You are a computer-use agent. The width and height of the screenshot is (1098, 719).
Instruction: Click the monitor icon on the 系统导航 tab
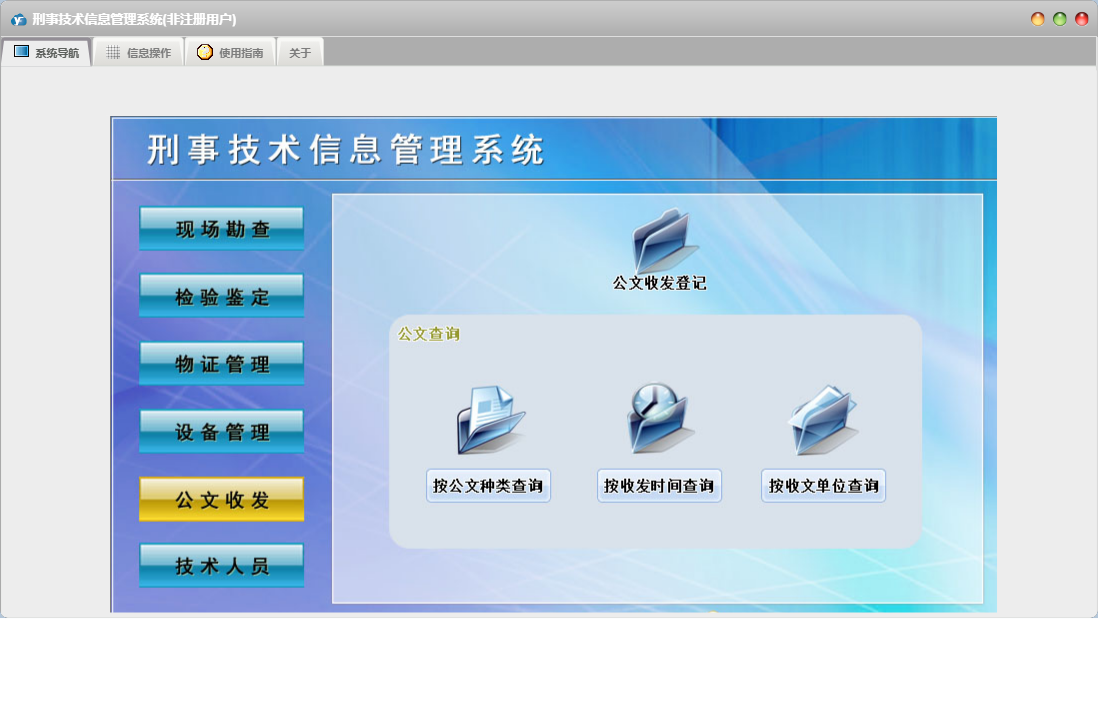[x=22, y=52]
